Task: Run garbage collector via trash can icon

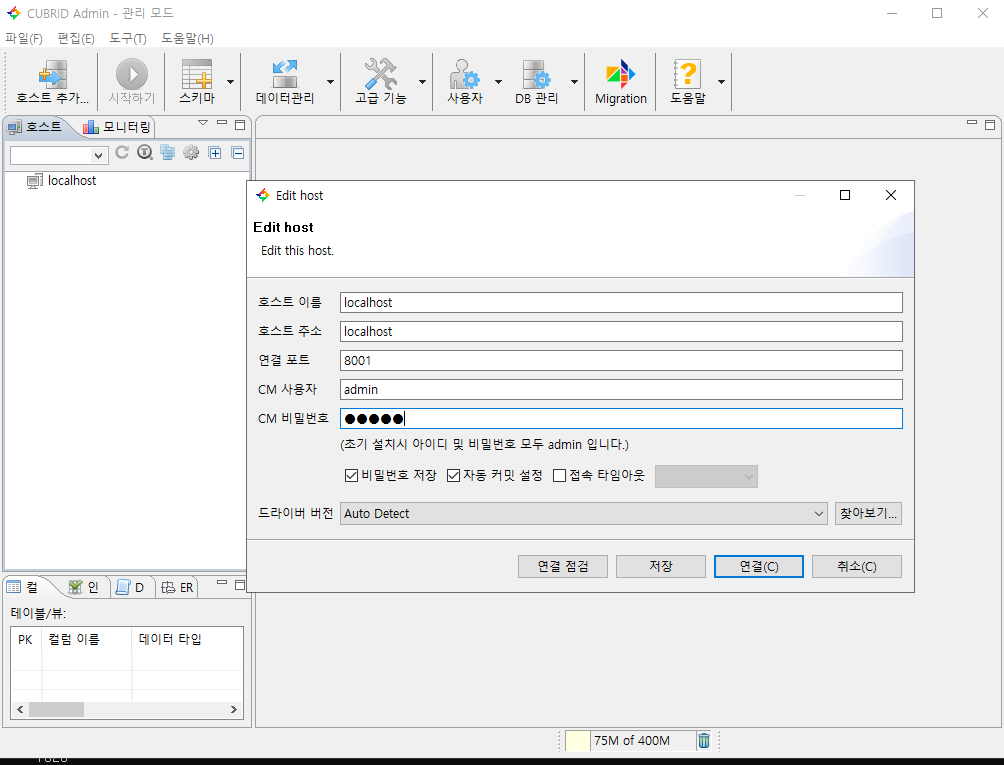Action: (704, 740)
